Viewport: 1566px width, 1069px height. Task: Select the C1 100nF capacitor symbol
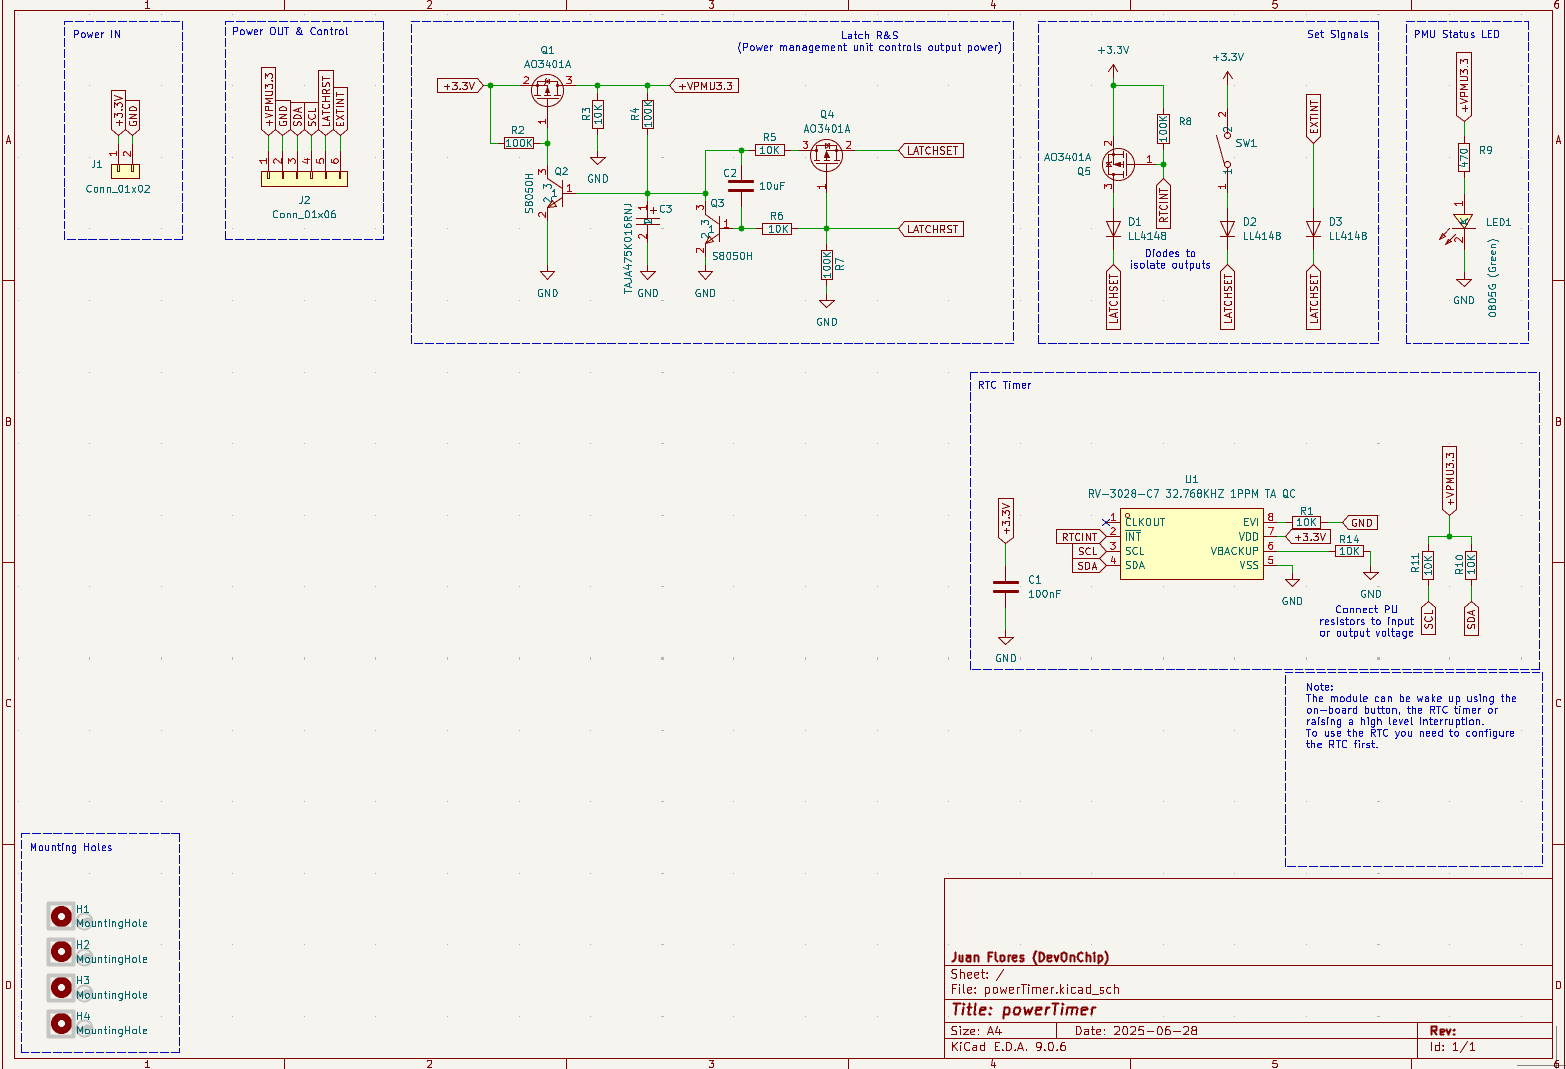pyautogui.click(x=1005, y=587)
